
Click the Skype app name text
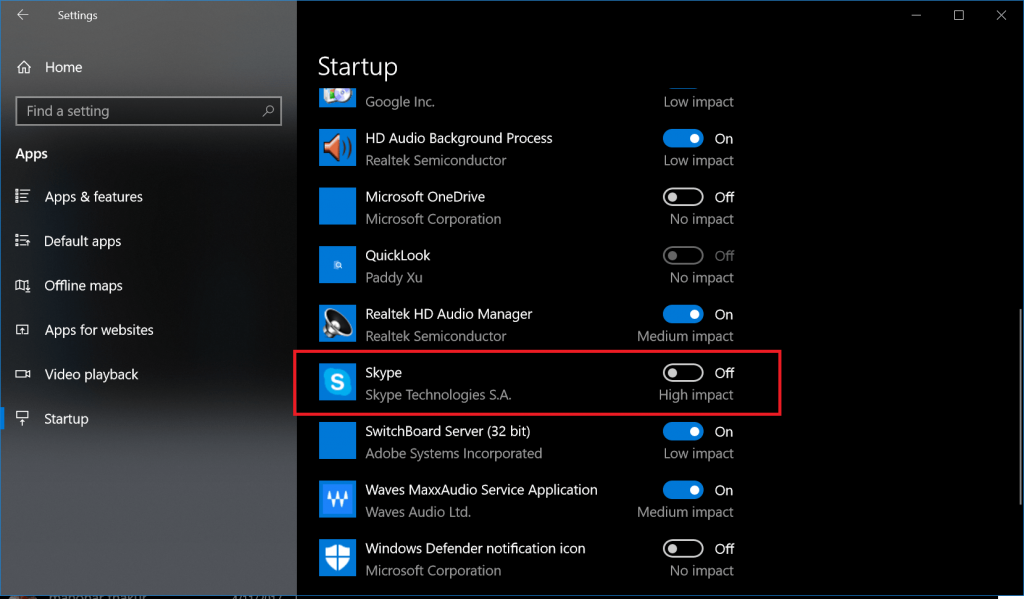tap(383, 373)
